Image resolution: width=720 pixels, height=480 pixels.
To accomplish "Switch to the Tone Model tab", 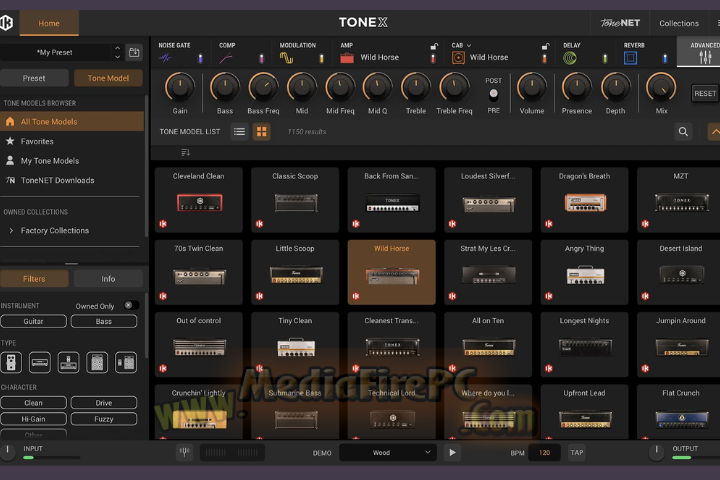I will pyautogui.click(x=108, y=78).
